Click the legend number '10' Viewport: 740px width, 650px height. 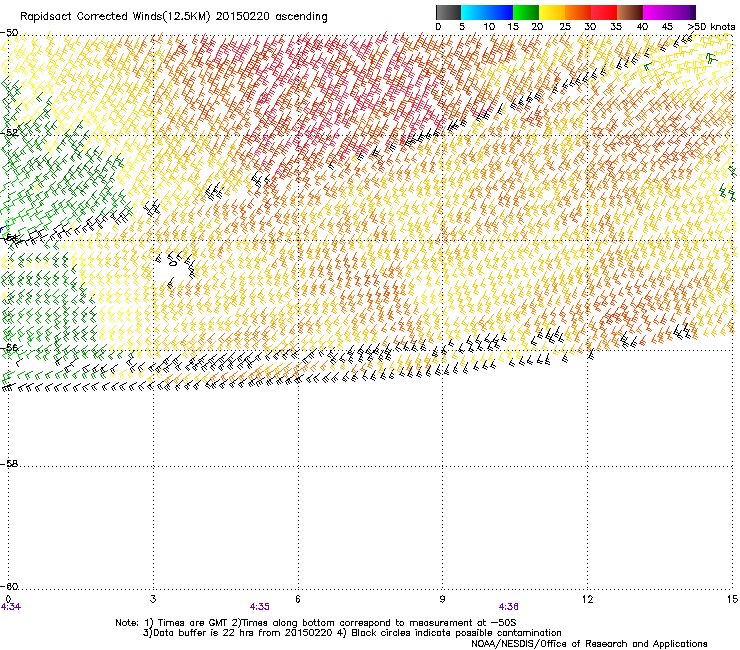pyautogui.click(x=489, y=27)
